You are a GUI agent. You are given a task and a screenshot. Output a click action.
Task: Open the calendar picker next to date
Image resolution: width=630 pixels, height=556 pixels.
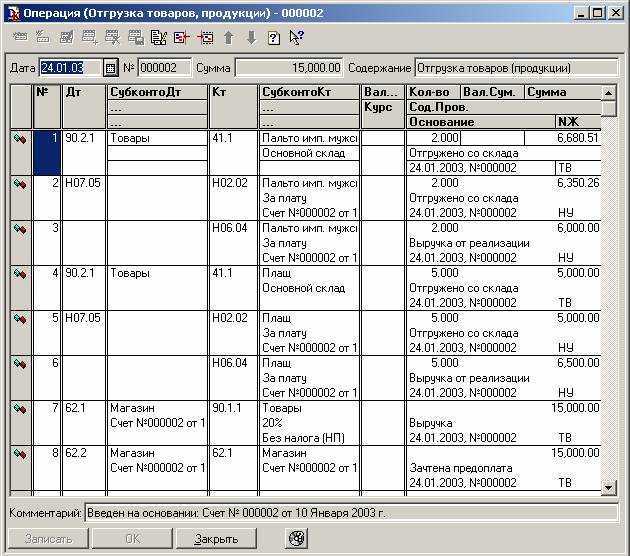pyautogui.click(x=110, y=68)
